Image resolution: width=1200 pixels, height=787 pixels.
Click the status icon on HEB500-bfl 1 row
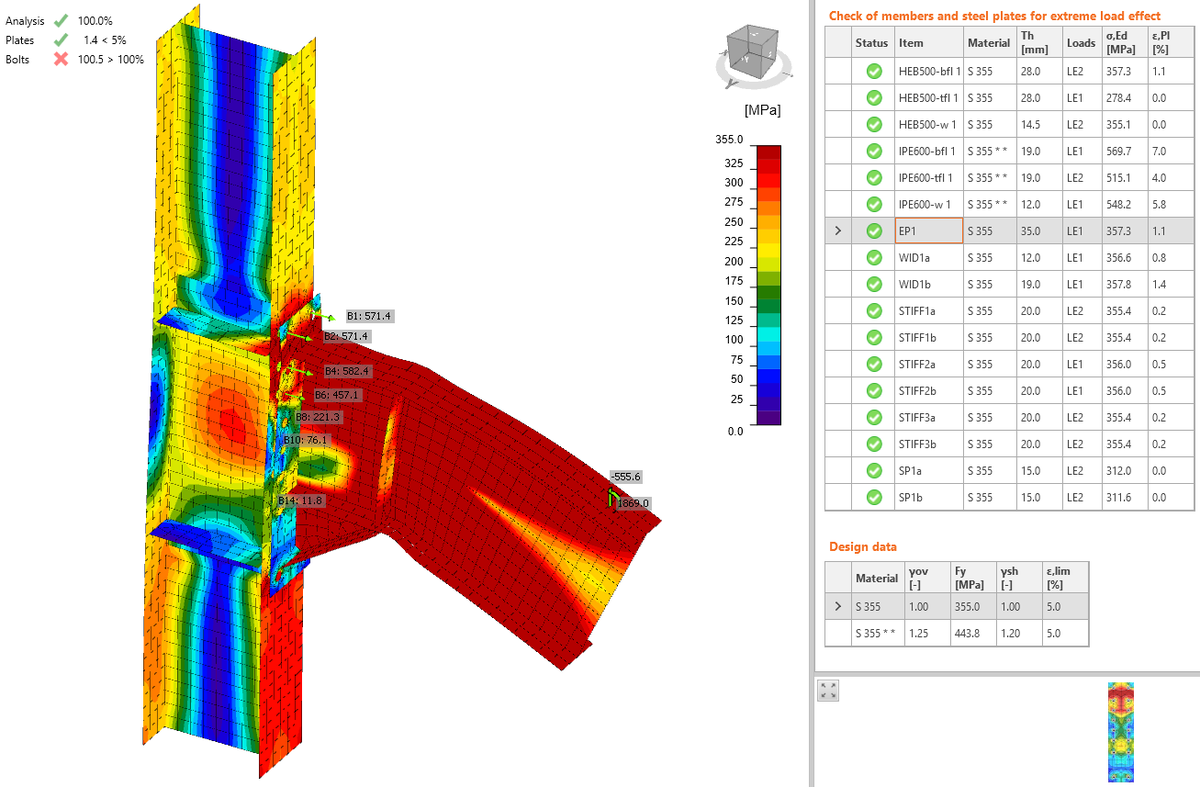click(x=873, y=71)
